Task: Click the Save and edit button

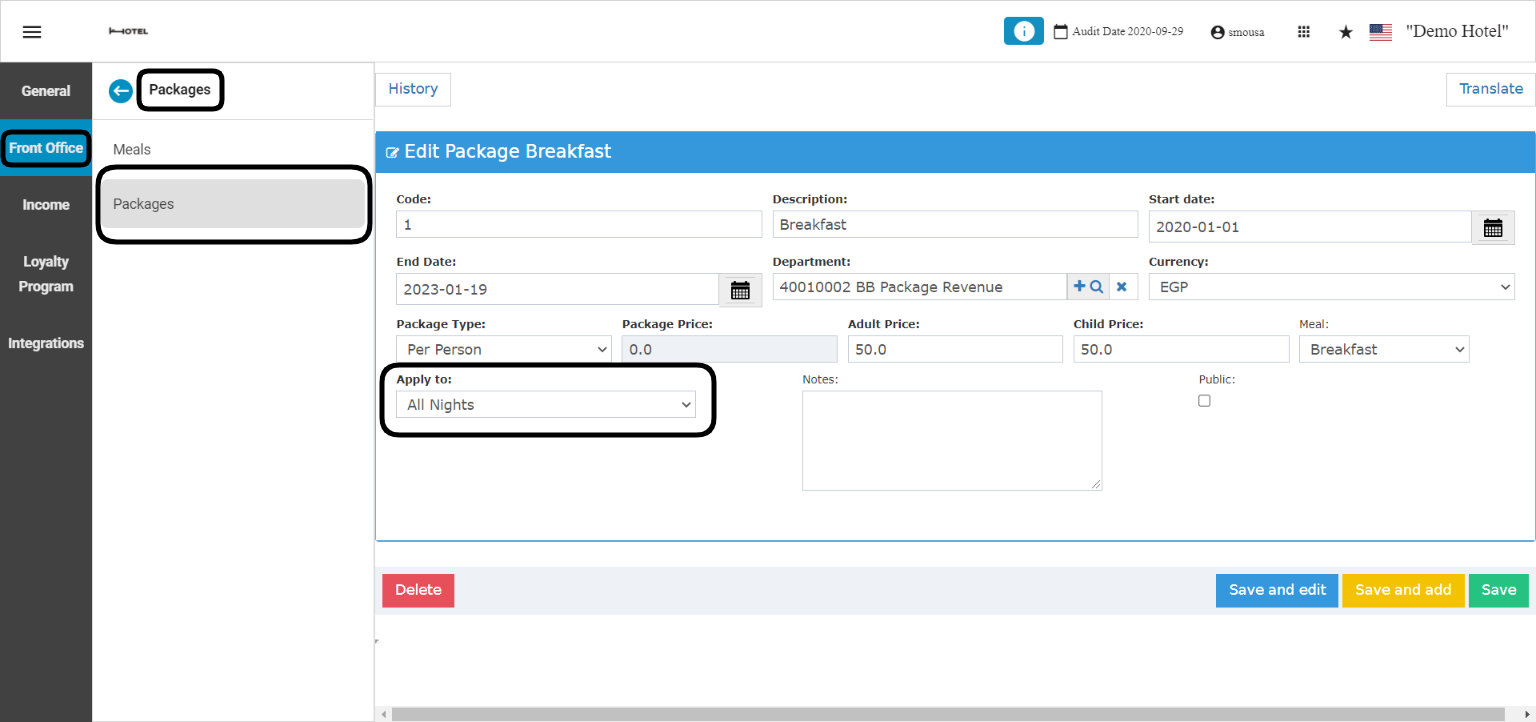Action: (x=1277, y=590)
